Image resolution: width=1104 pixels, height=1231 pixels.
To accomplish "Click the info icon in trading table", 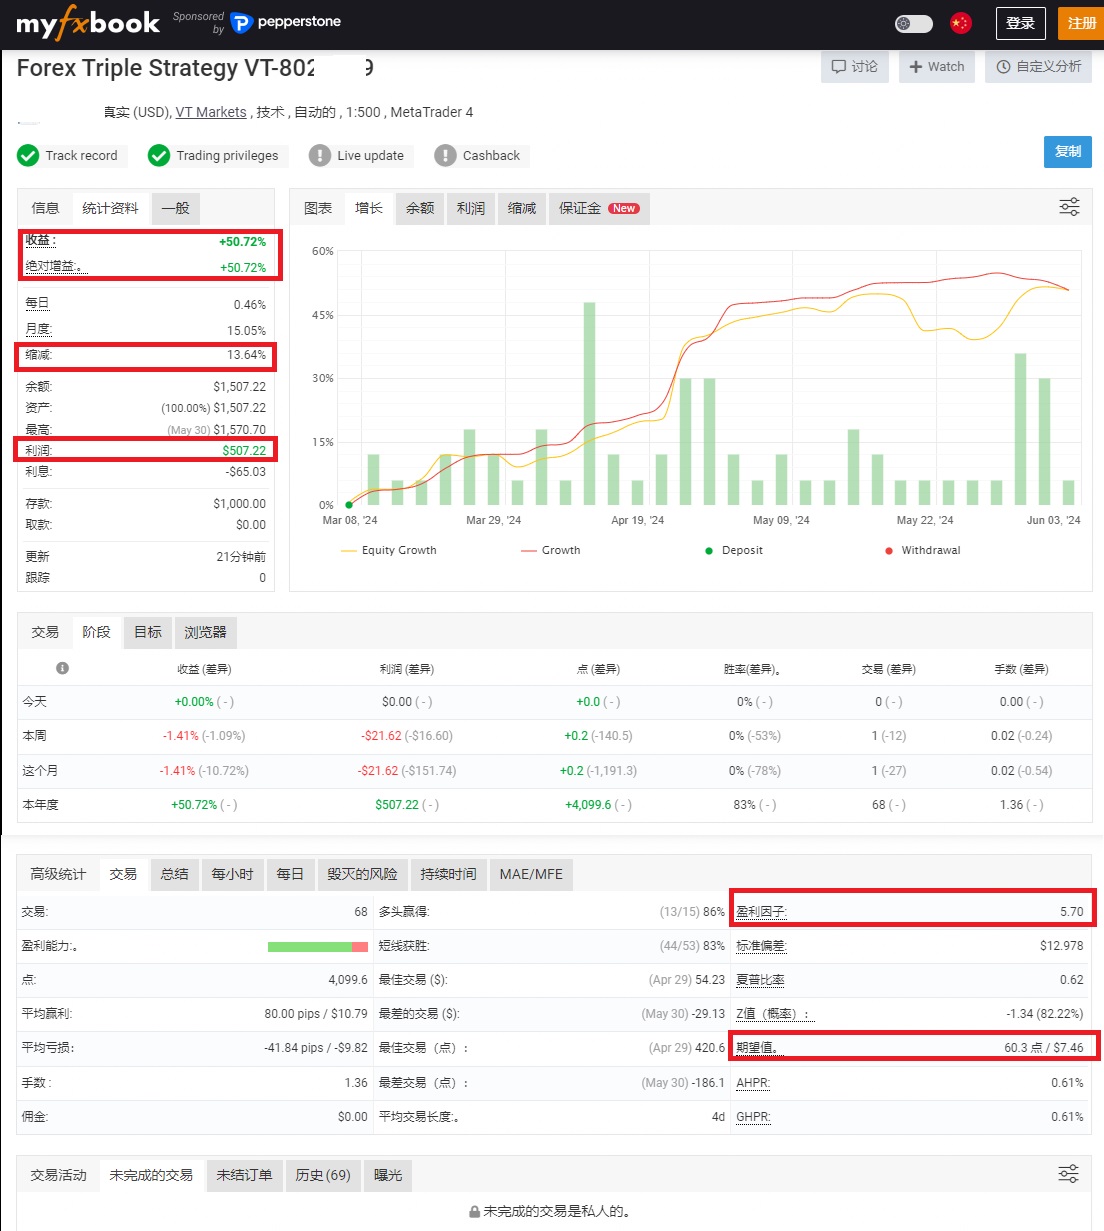I will click(62, 668).
